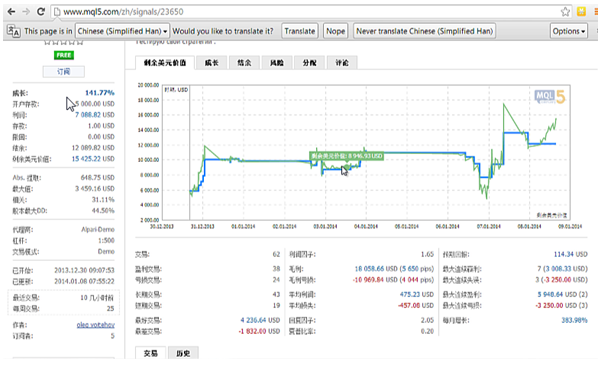
Task: Click the equity value 15 425.22 USD
Action: tap(93, 159)
